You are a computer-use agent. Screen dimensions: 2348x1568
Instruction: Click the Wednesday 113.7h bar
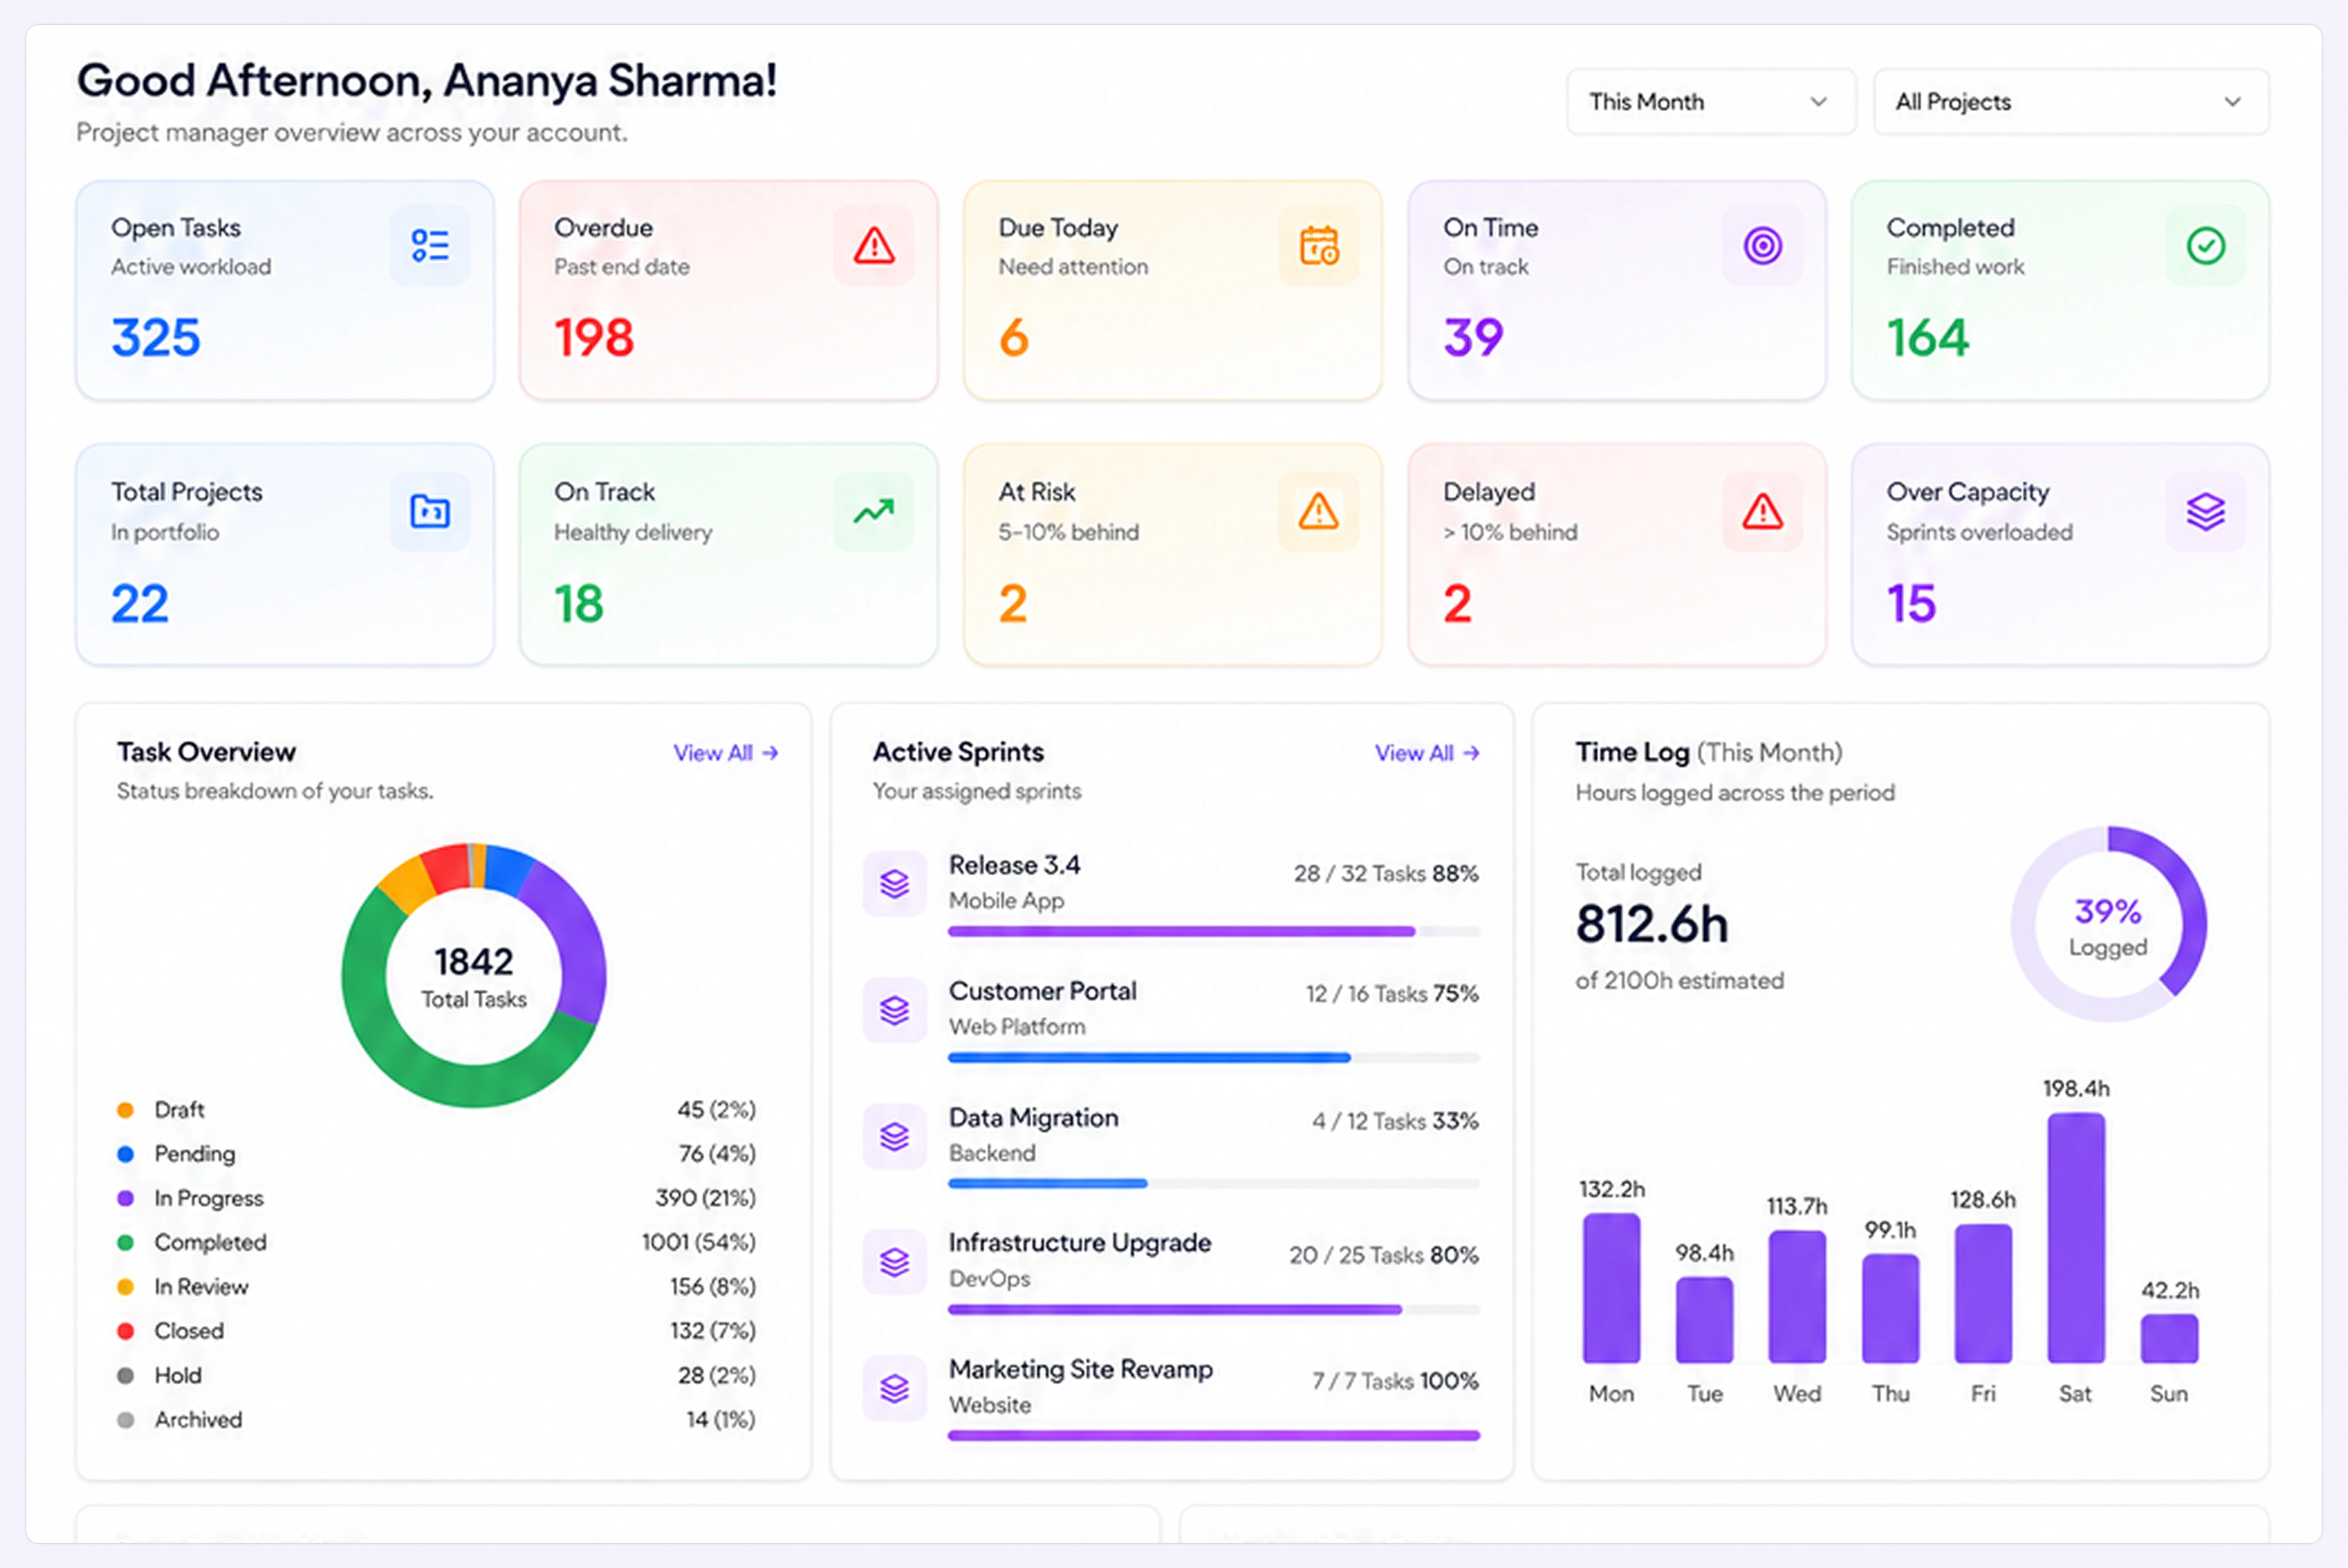(x=1797, y=1297)
